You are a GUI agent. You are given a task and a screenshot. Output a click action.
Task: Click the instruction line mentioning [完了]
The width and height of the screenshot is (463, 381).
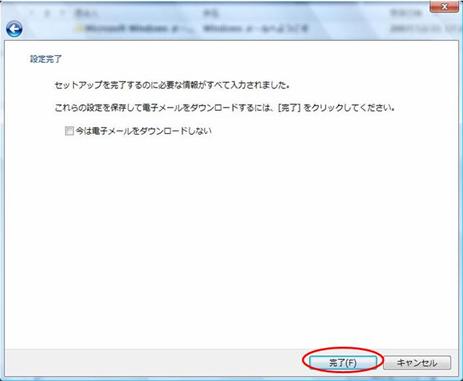(225, 108)
